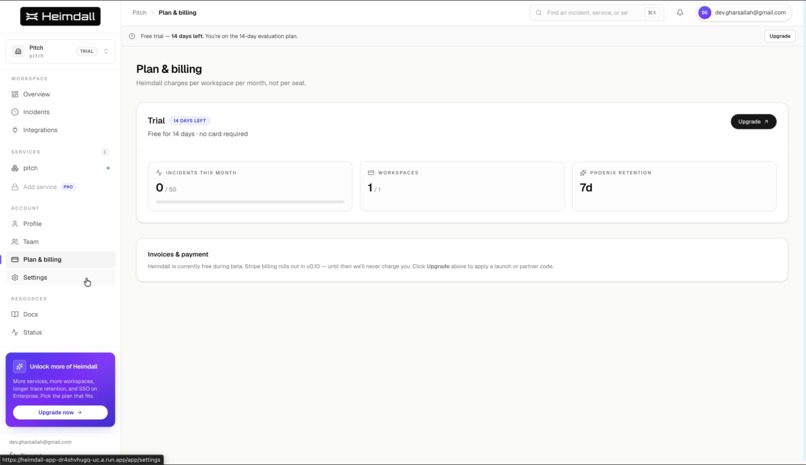Screen dimensions: 806x465
Task: Click the TRIAL badge in workspace switcher
Action: (x=87, y=51)
